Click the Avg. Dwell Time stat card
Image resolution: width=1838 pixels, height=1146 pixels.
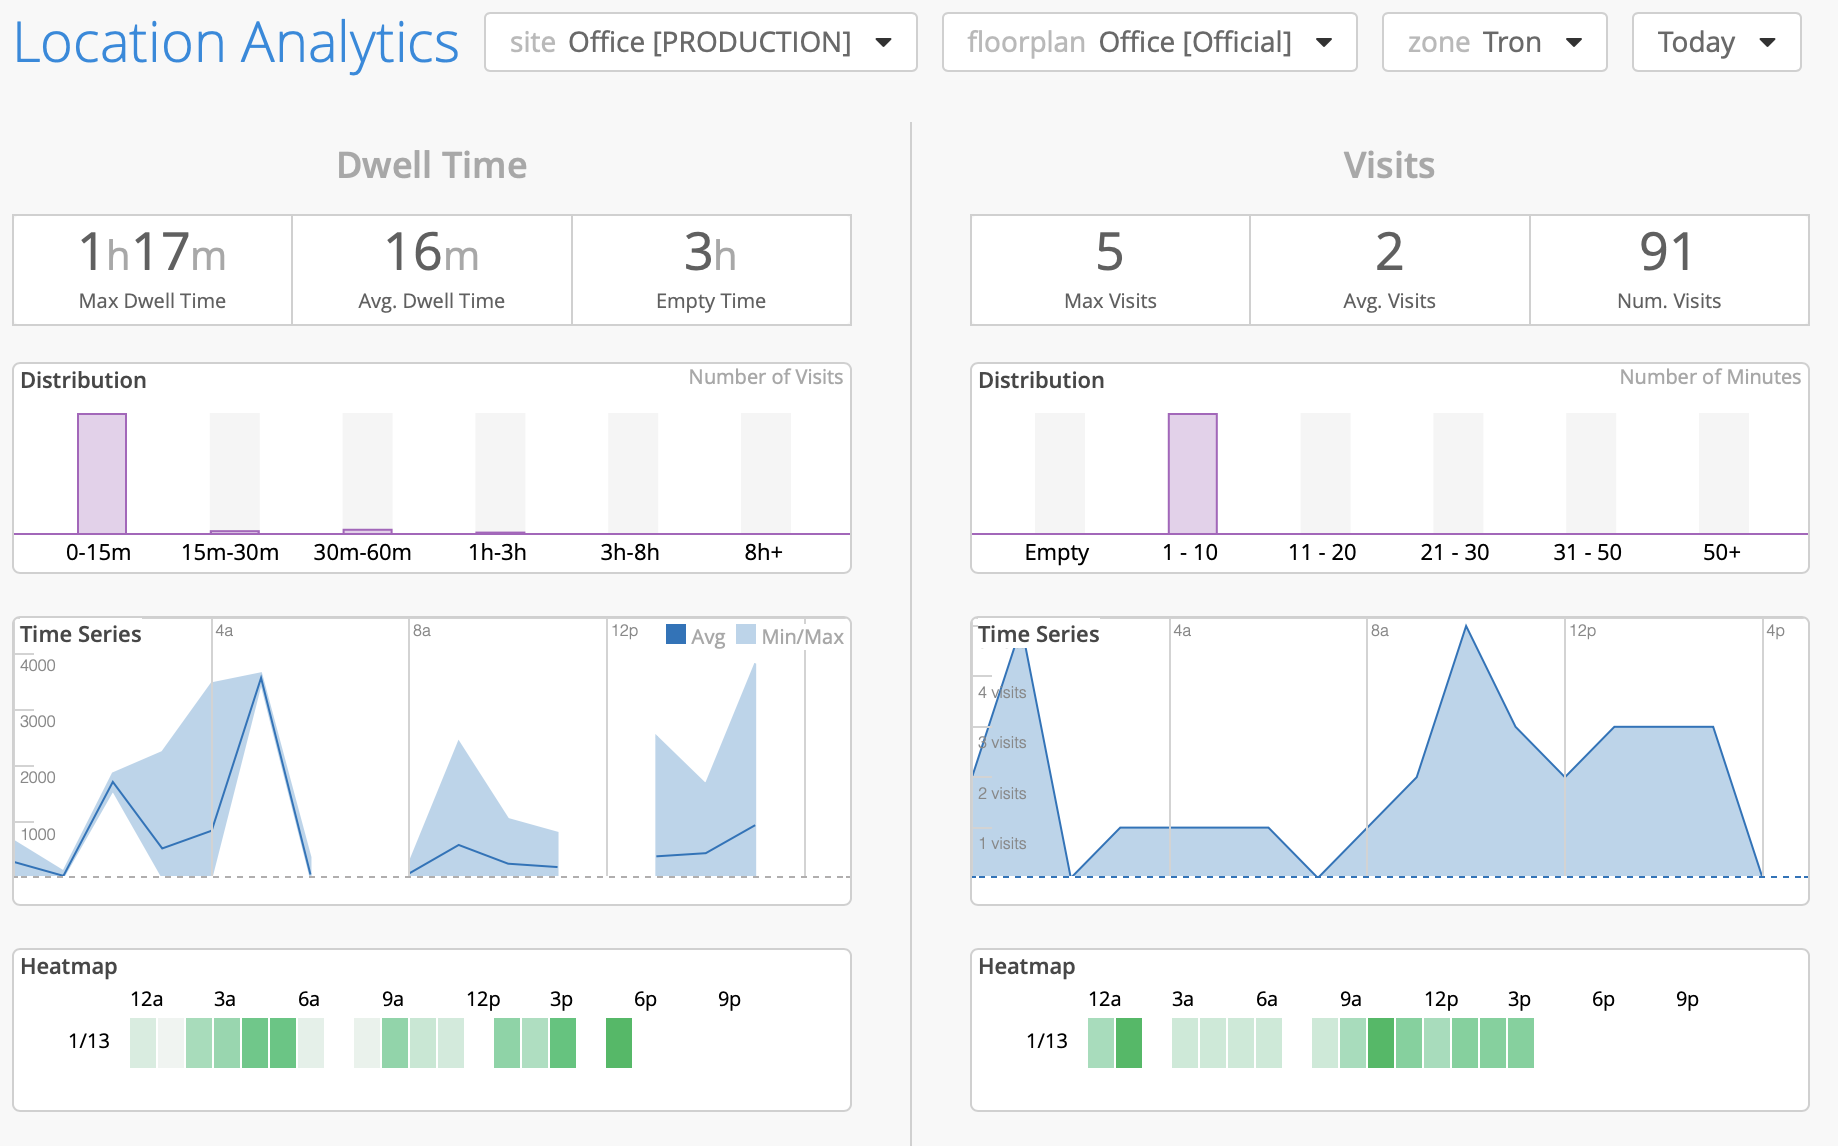432,270
